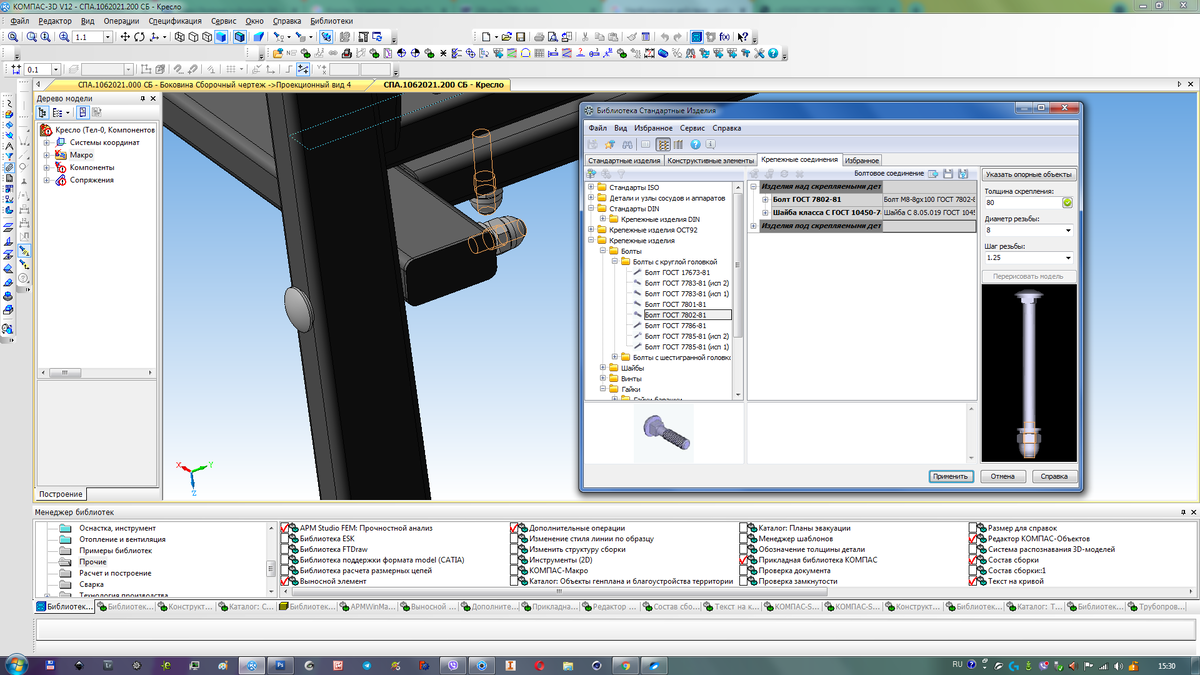This screenshot has height=675, width=1200.
Task: Select the Прочие folder in library manager
Action: [93, 562]
